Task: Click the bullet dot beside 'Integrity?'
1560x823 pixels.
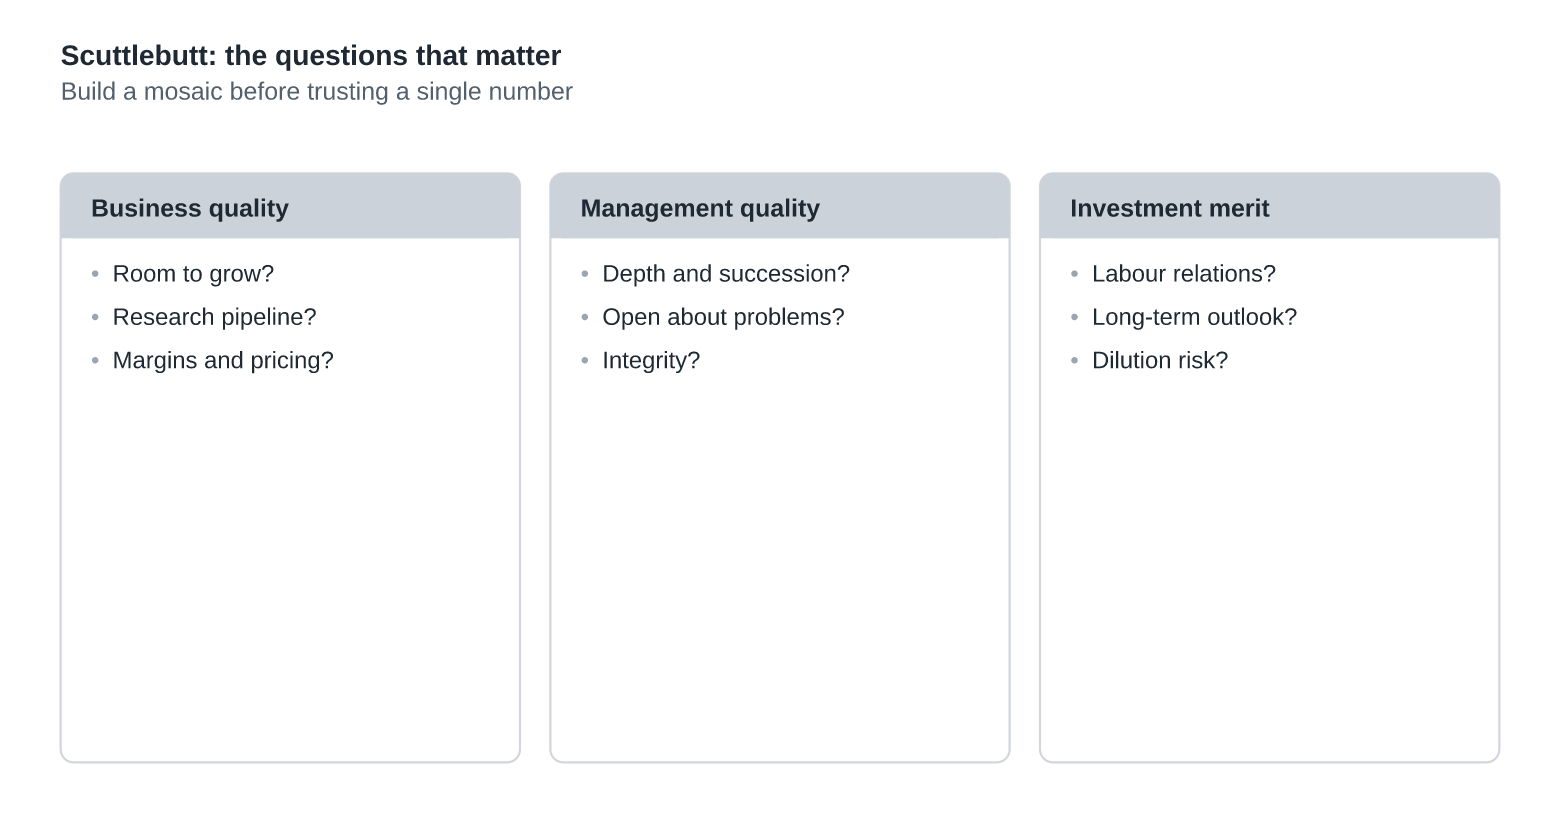Action: pos(585,360)
